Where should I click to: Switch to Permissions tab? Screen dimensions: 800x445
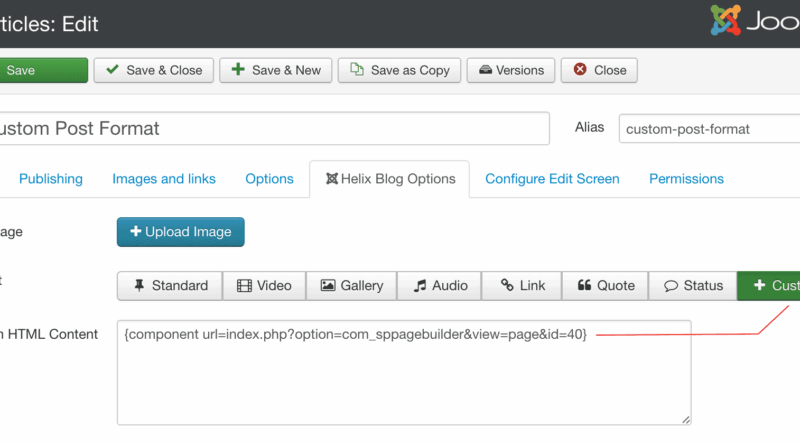click(686, 179)
